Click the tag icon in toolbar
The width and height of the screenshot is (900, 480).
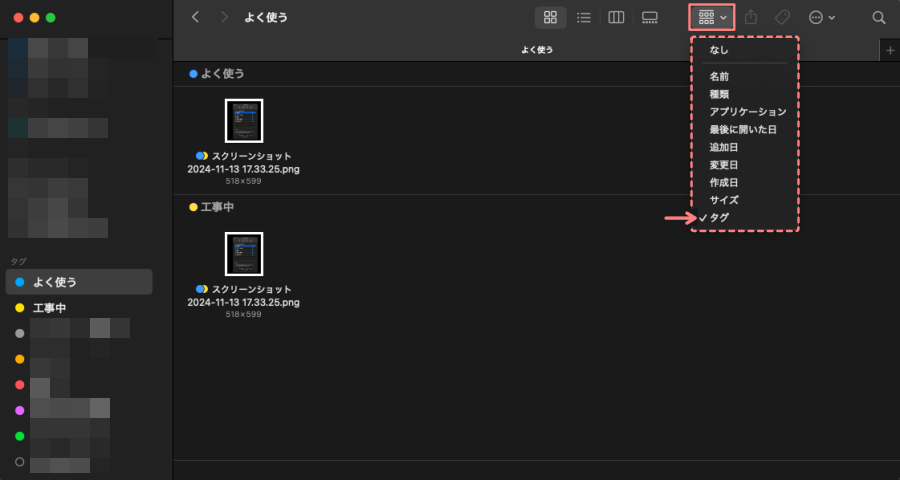pyautogui.click(x=782, y=18)
